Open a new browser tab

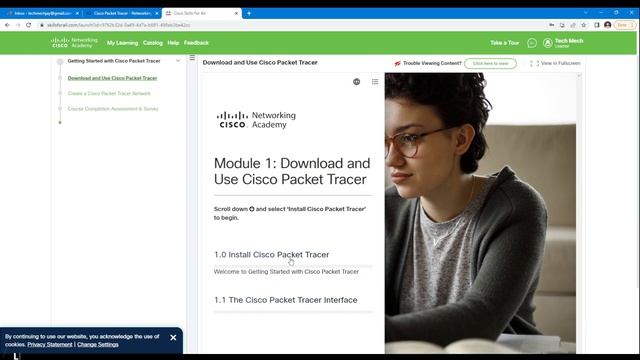pos(249,13)
